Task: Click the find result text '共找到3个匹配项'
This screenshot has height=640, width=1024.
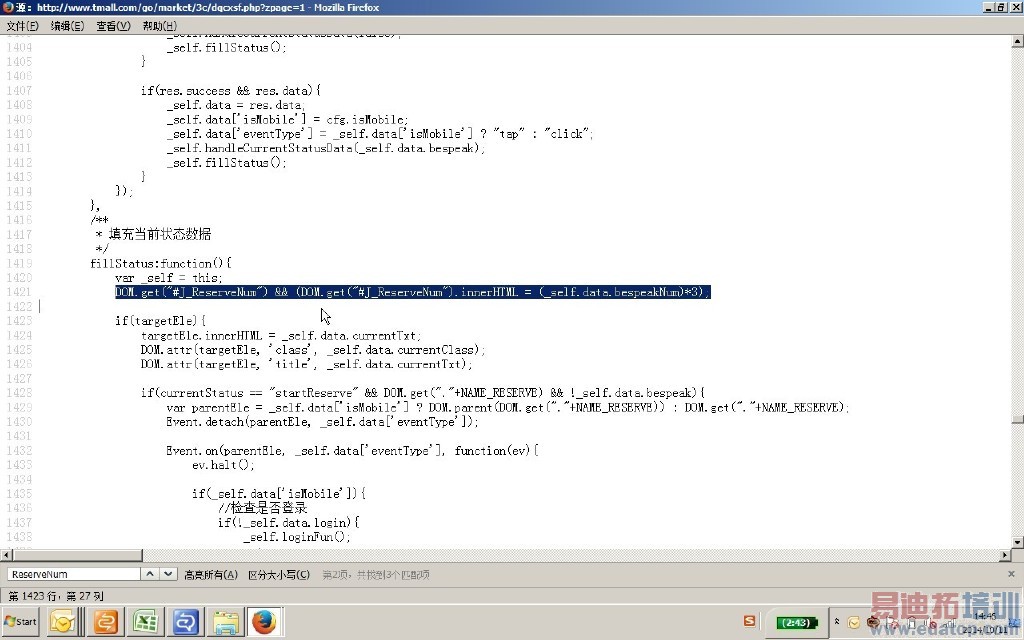Action: 393,575
